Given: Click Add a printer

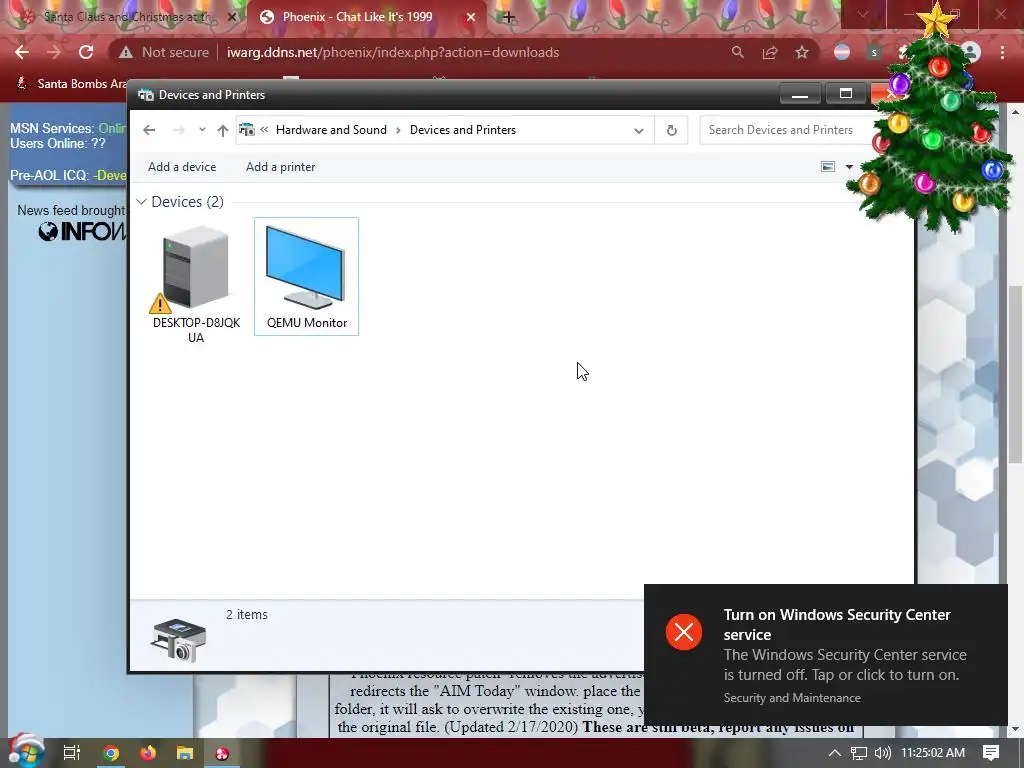Looking at the screenshot, I should pos(280,167).
